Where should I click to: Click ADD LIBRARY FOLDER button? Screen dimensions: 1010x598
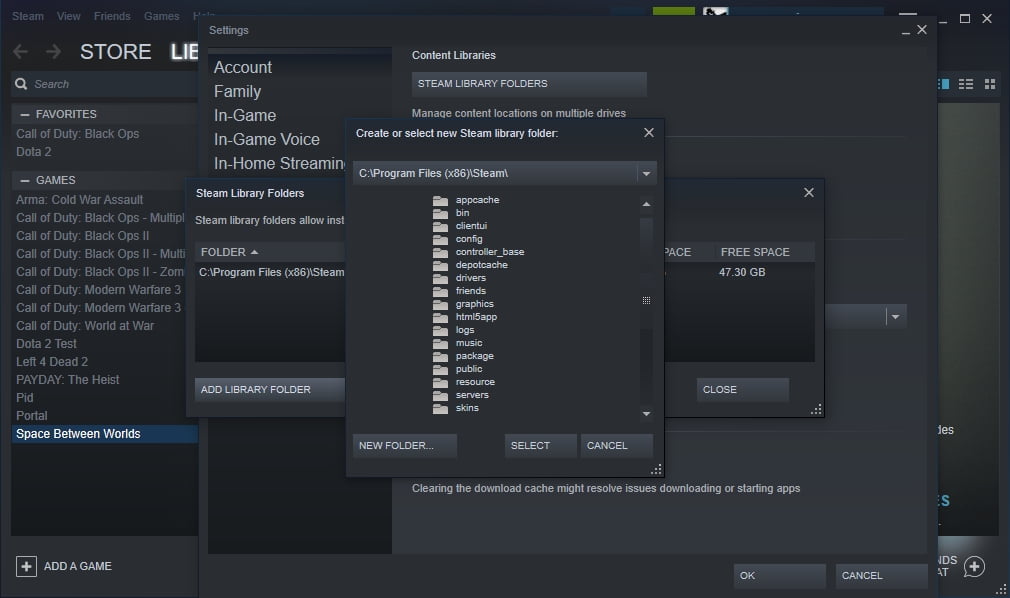click(269, 389)
